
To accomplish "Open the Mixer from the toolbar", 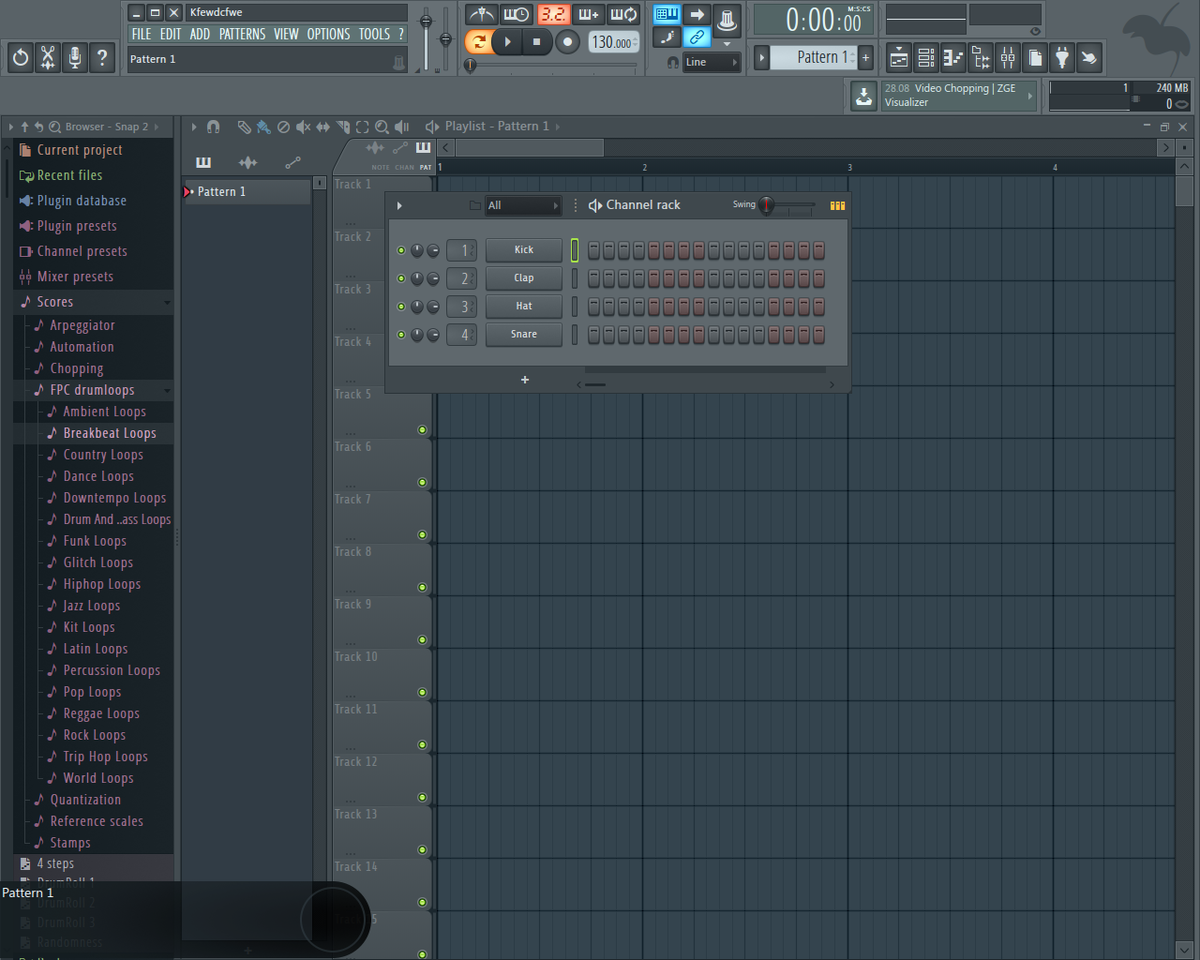I will 1008,58.
